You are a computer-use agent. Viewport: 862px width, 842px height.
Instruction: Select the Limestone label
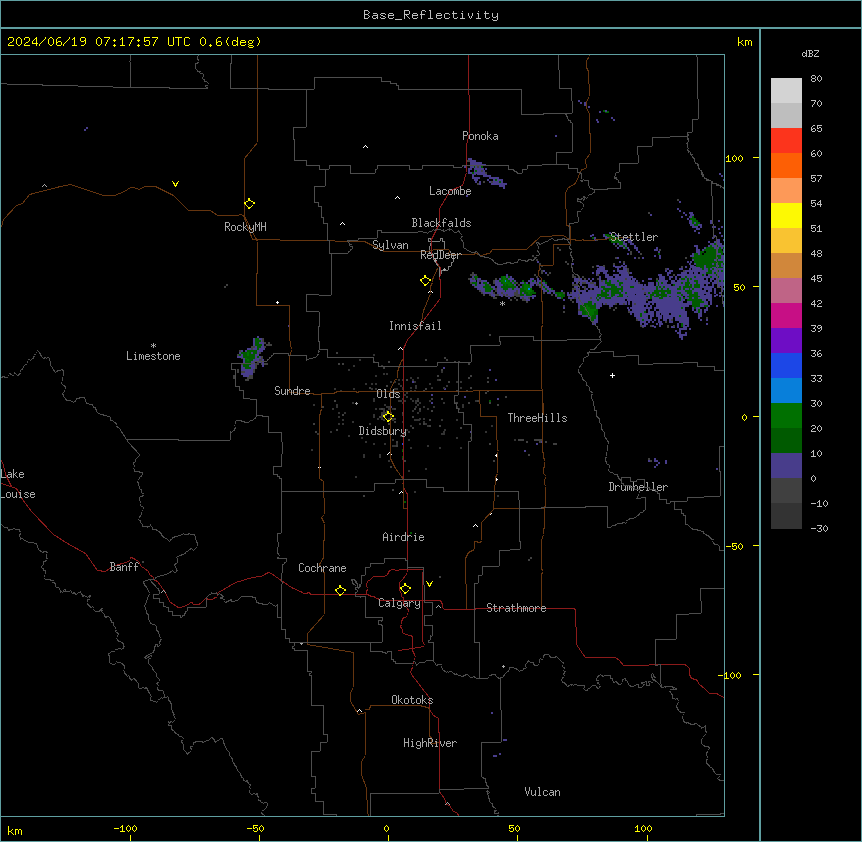coord(153,356)
